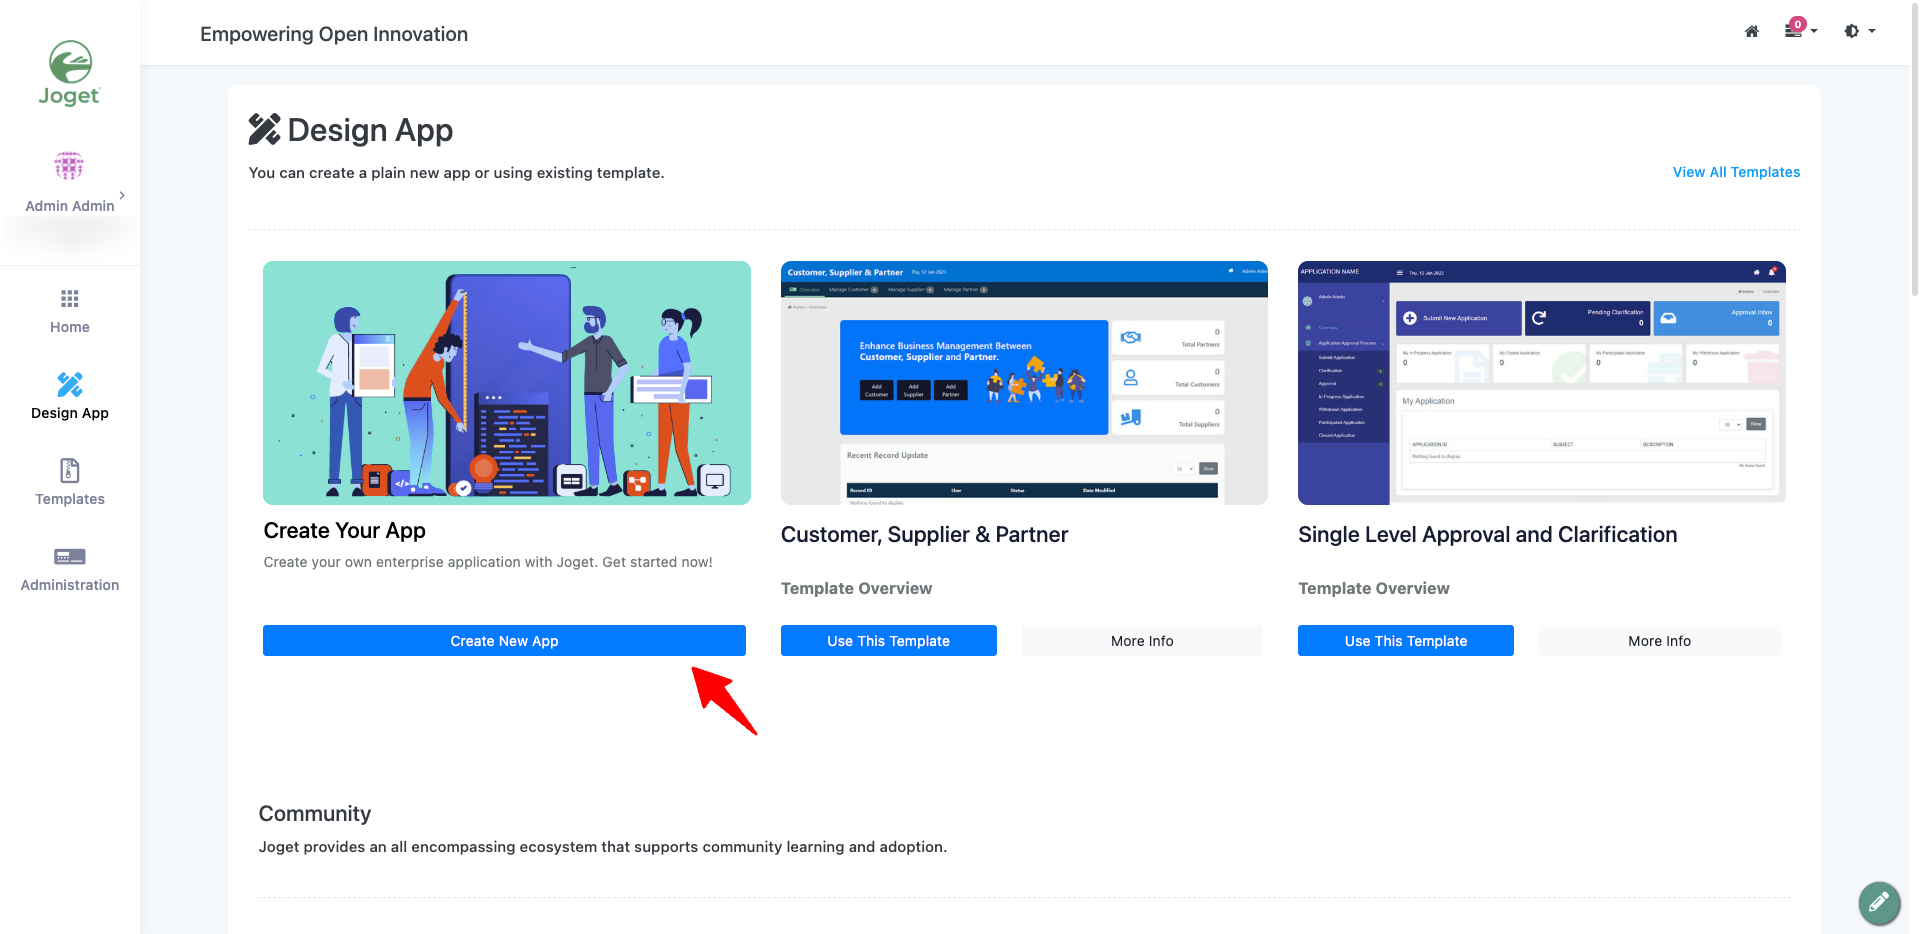1920x934 pixels.
Task: Expand the inbox dropdown arrow
Action: point(1814,31)
